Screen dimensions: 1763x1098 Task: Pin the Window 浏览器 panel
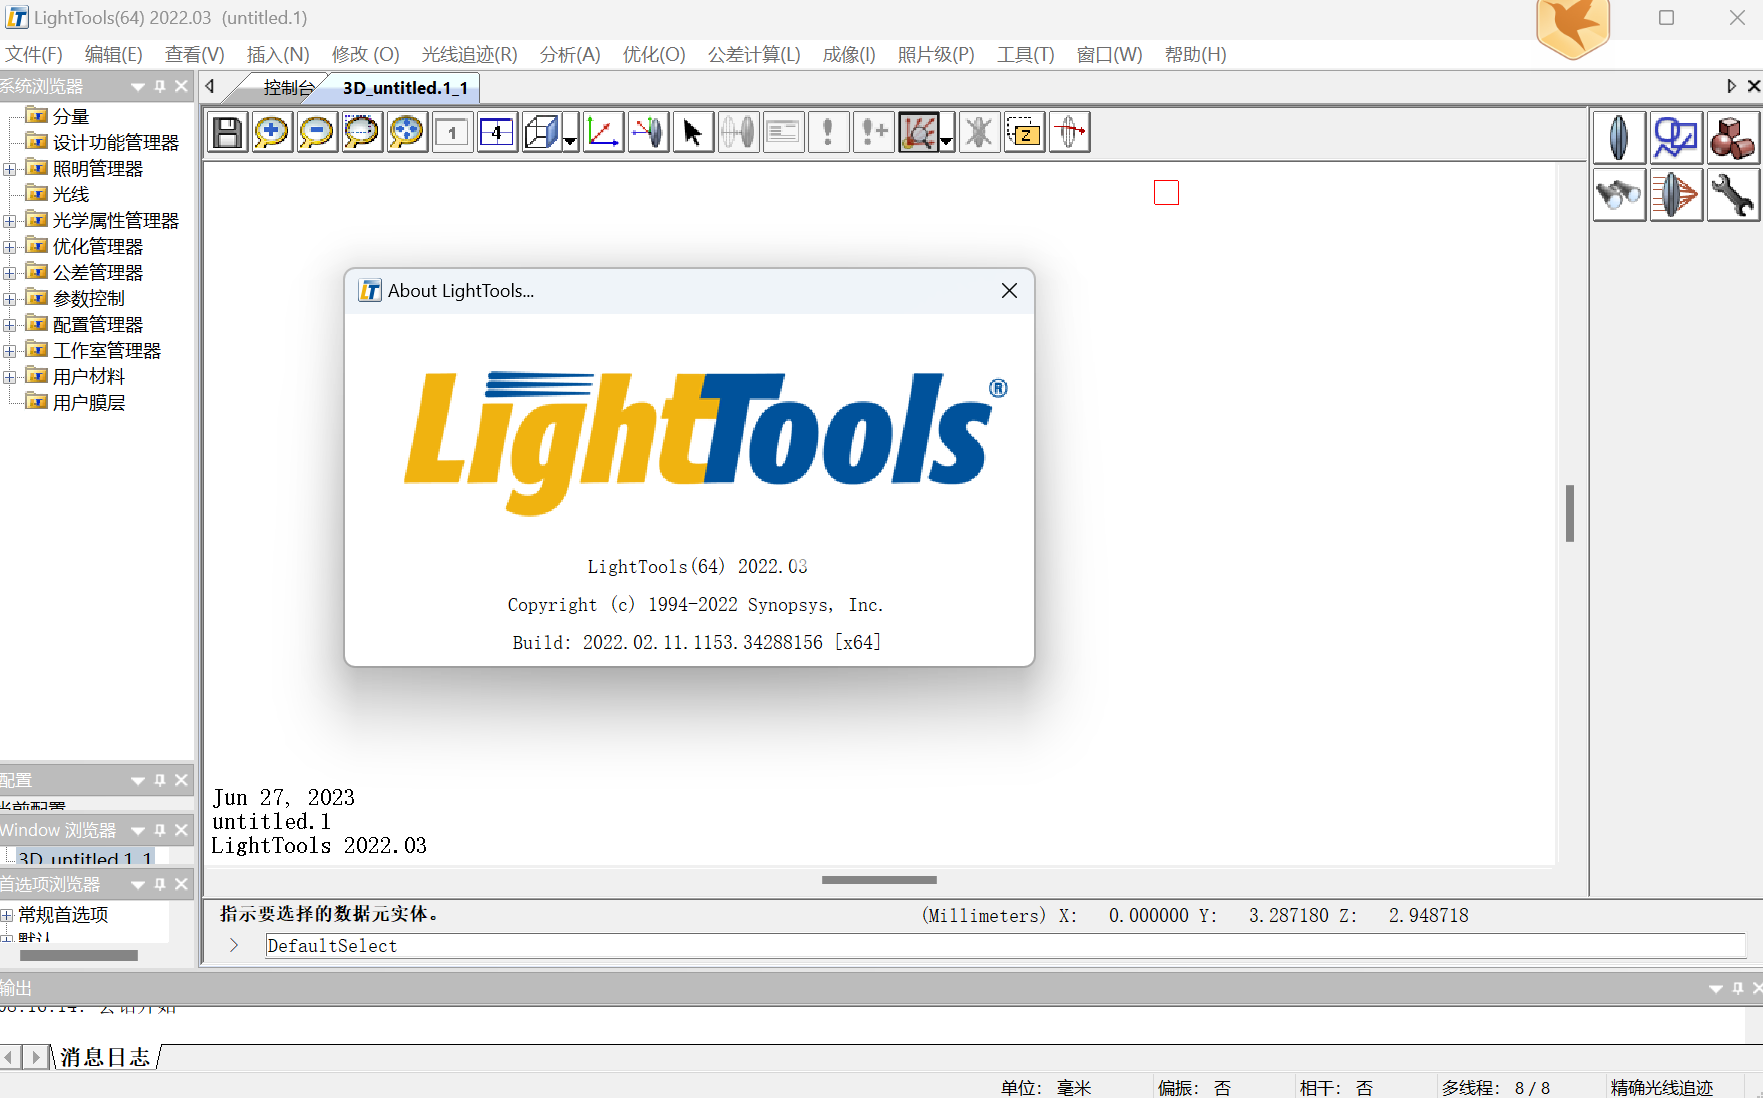(x=160, y=830)
